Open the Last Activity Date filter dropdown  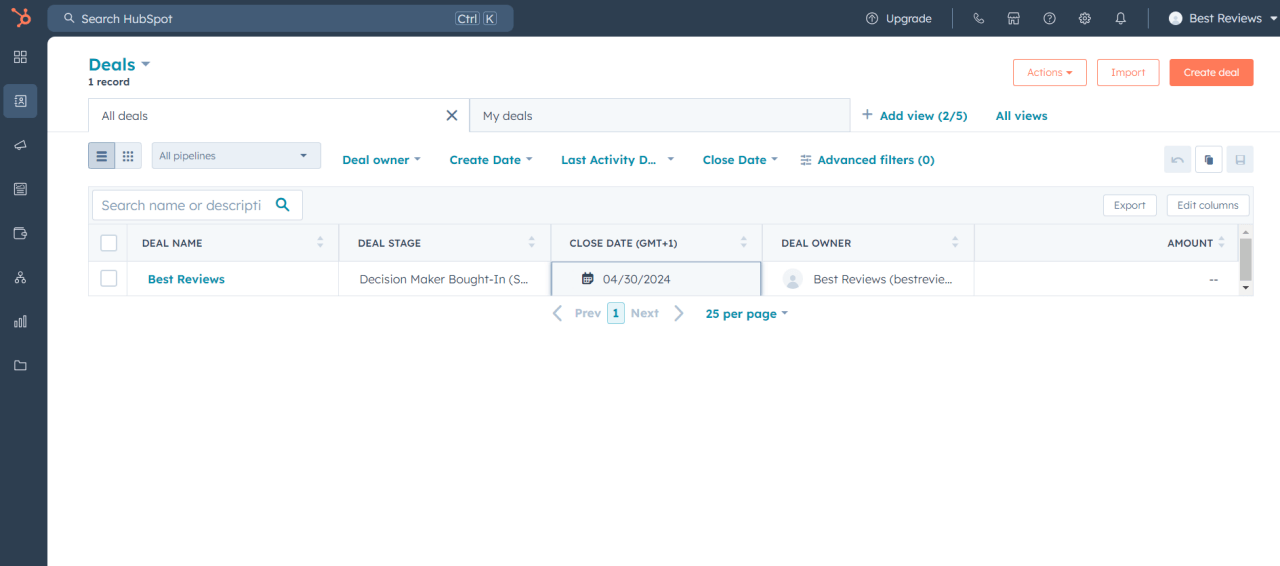pyautogui.click(x=618, y=160)
